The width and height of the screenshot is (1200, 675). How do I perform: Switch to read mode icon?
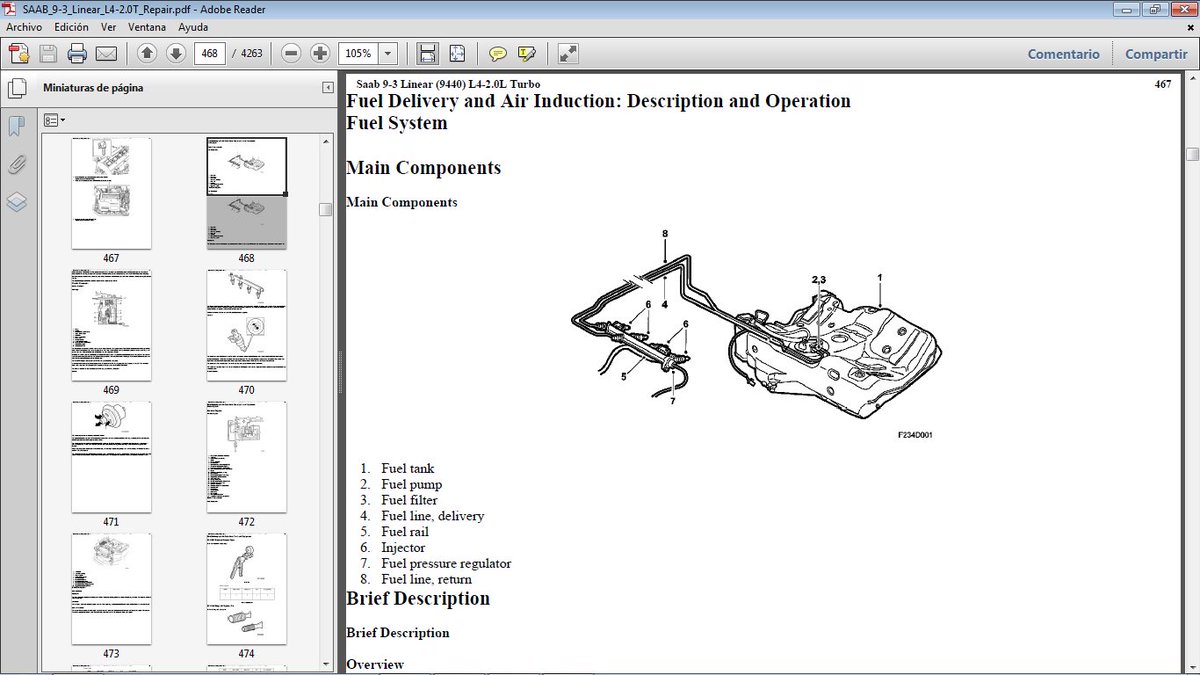click(567, 53)
